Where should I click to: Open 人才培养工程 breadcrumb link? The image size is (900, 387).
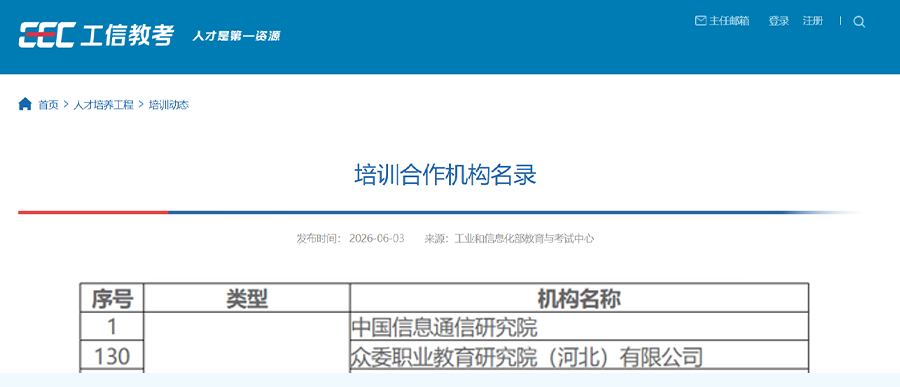(x=103, y=105)
